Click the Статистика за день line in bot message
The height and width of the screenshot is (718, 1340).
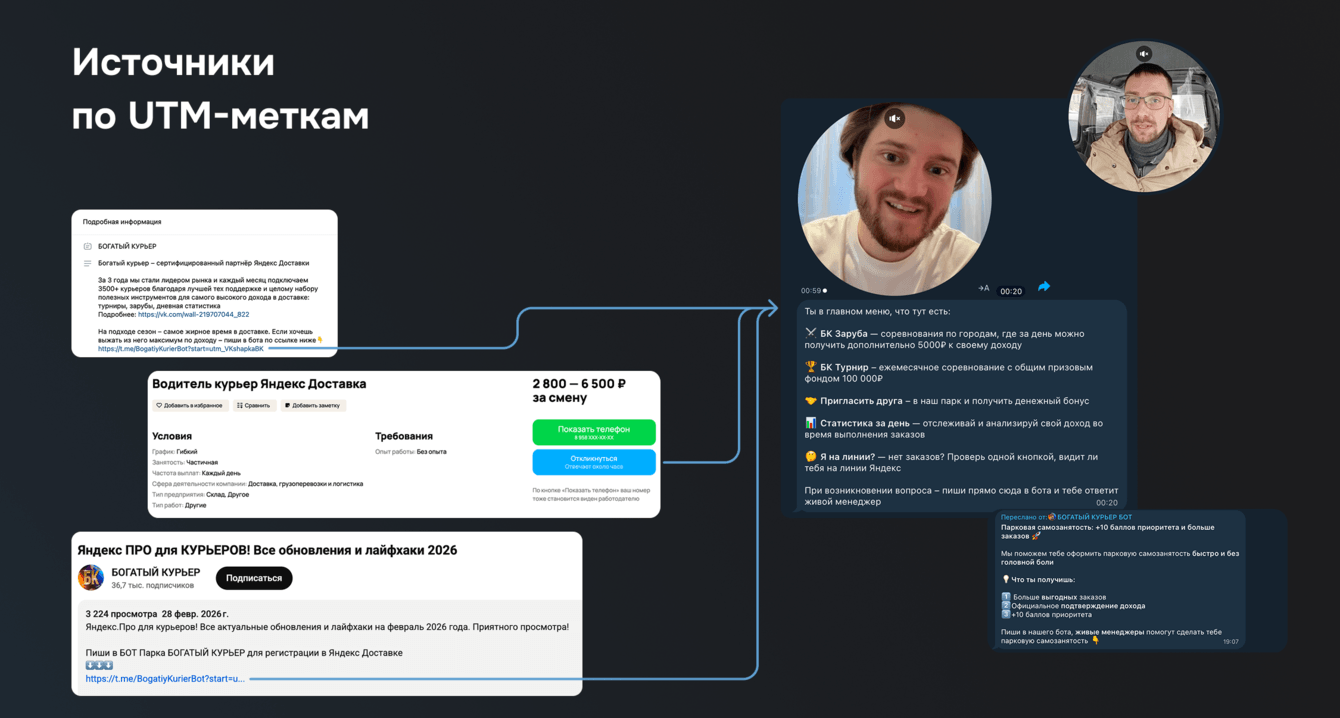[954, 429]
